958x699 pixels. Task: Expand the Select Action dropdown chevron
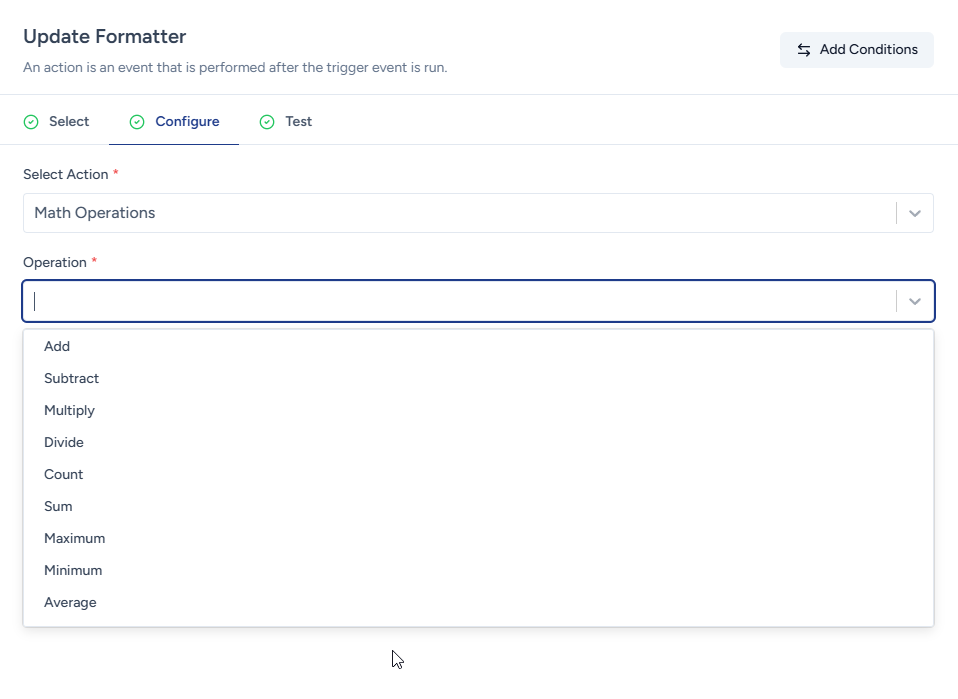(914, 213)
